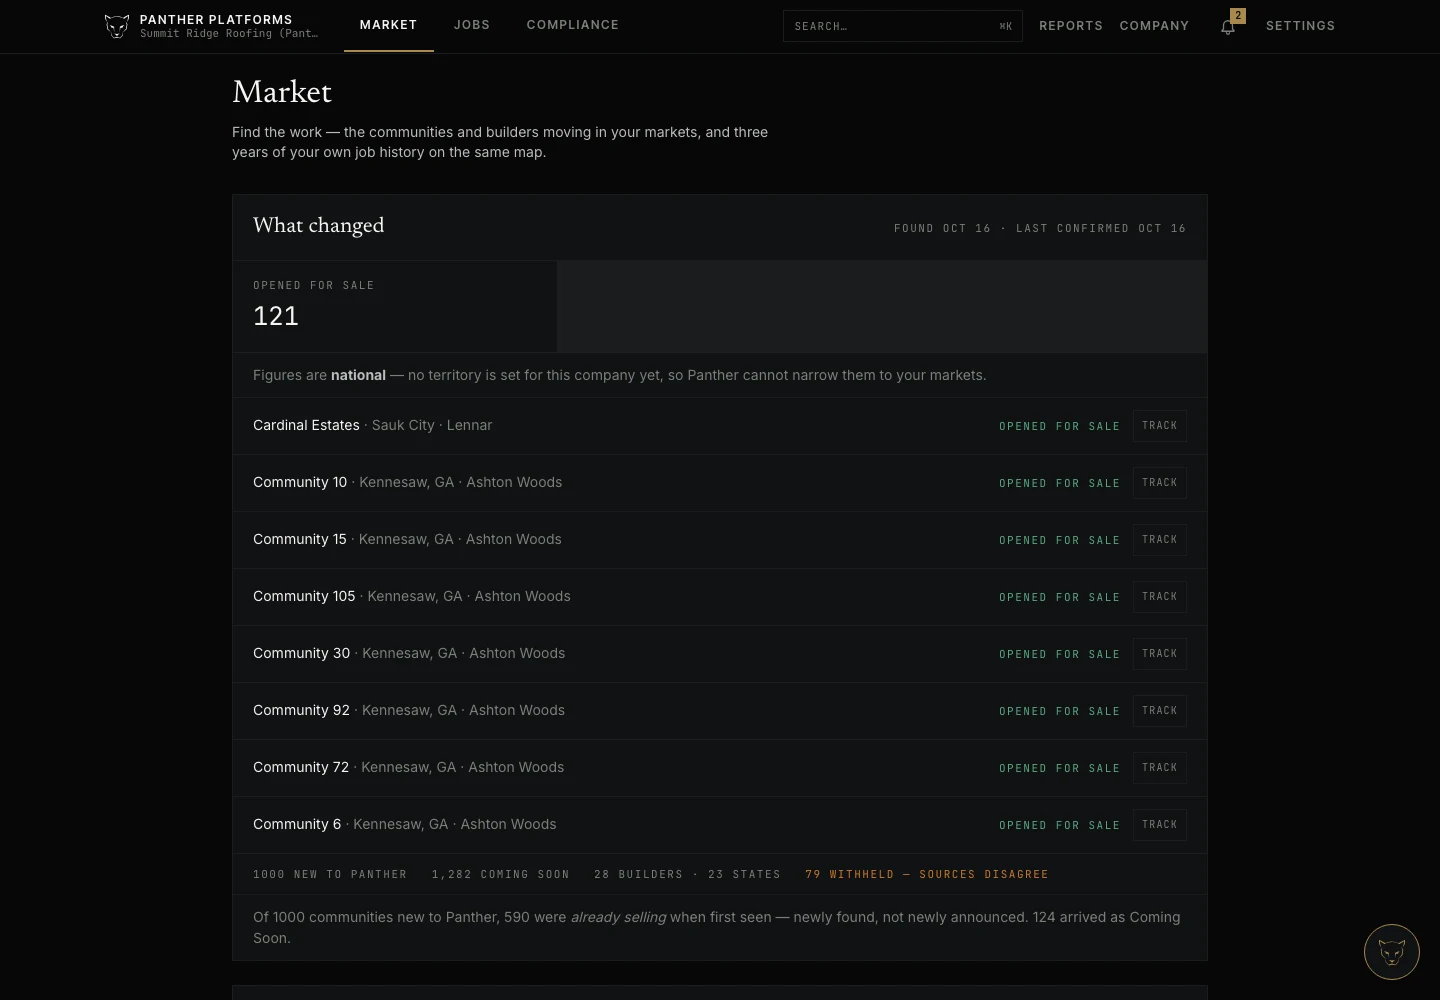Click the Community 10 name
Image resolution: width=1440 pixels, height=1000 pixels.
point(300,482)
